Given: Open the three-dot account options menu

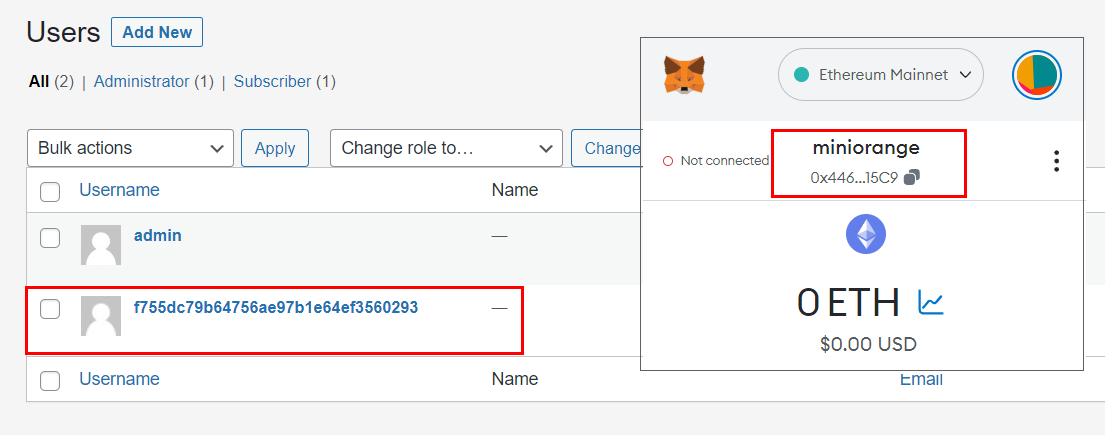Looking at the screenshot, I should (x=1056, y=161).
